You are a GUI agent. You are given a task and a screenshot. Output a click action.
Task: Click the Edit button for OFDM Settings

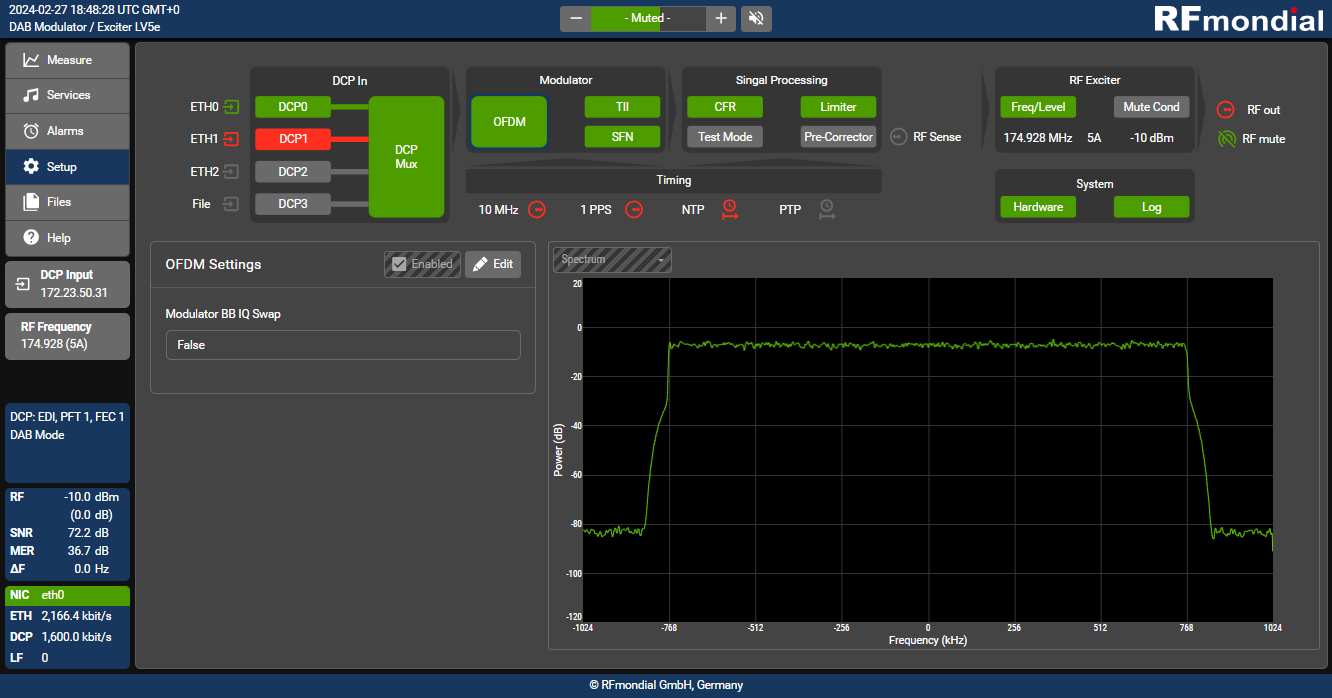click(x=492, y=264)
